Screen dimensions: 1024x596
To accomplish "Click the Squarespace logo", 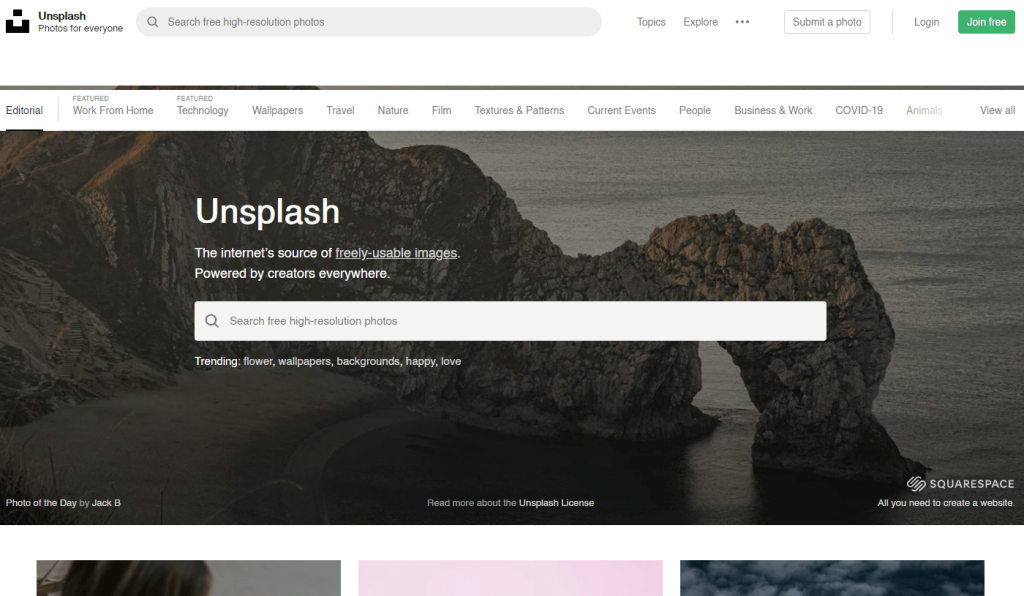I will click(x=960, y=483).
